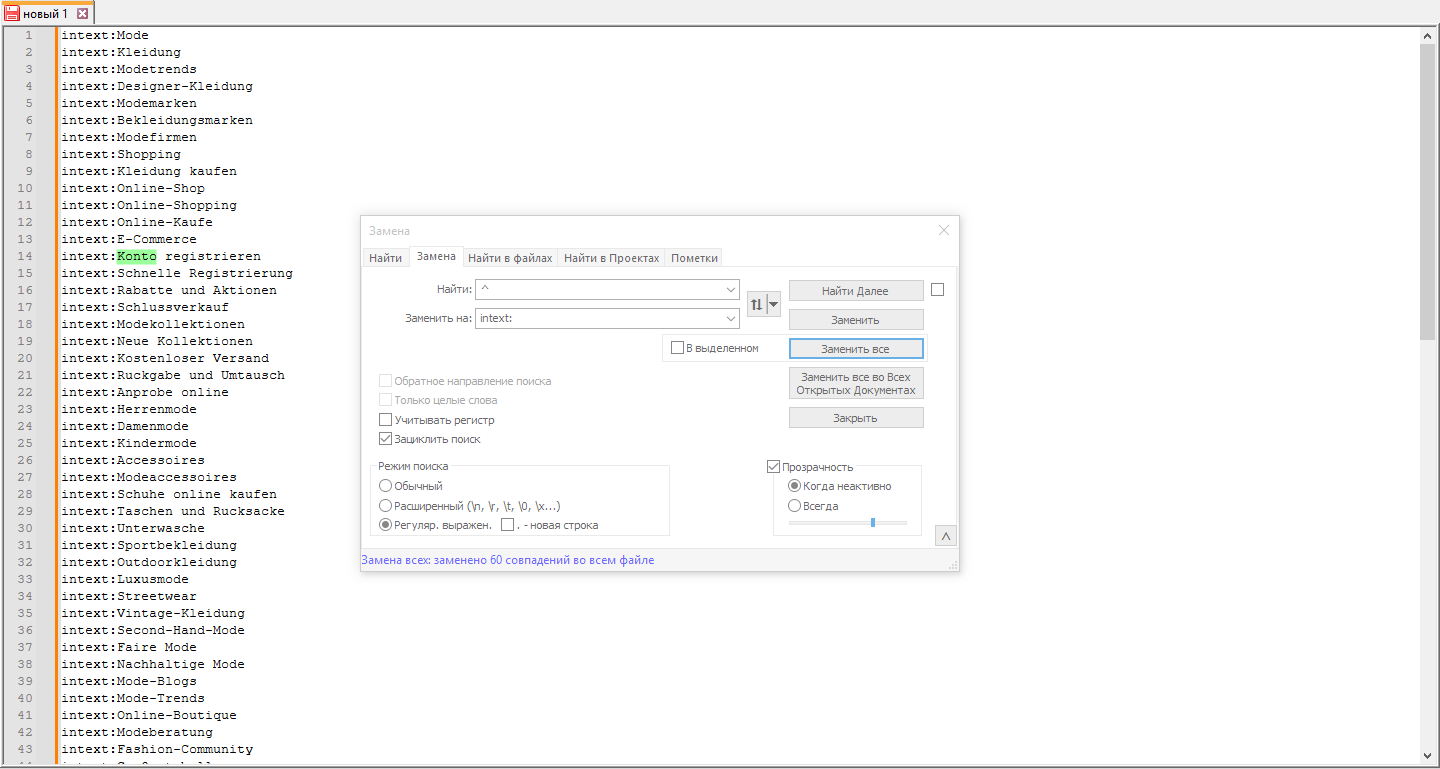Click line 1 text intext:Mode
The height and width of the screenshot is (769, 1440).
[105, 35]
